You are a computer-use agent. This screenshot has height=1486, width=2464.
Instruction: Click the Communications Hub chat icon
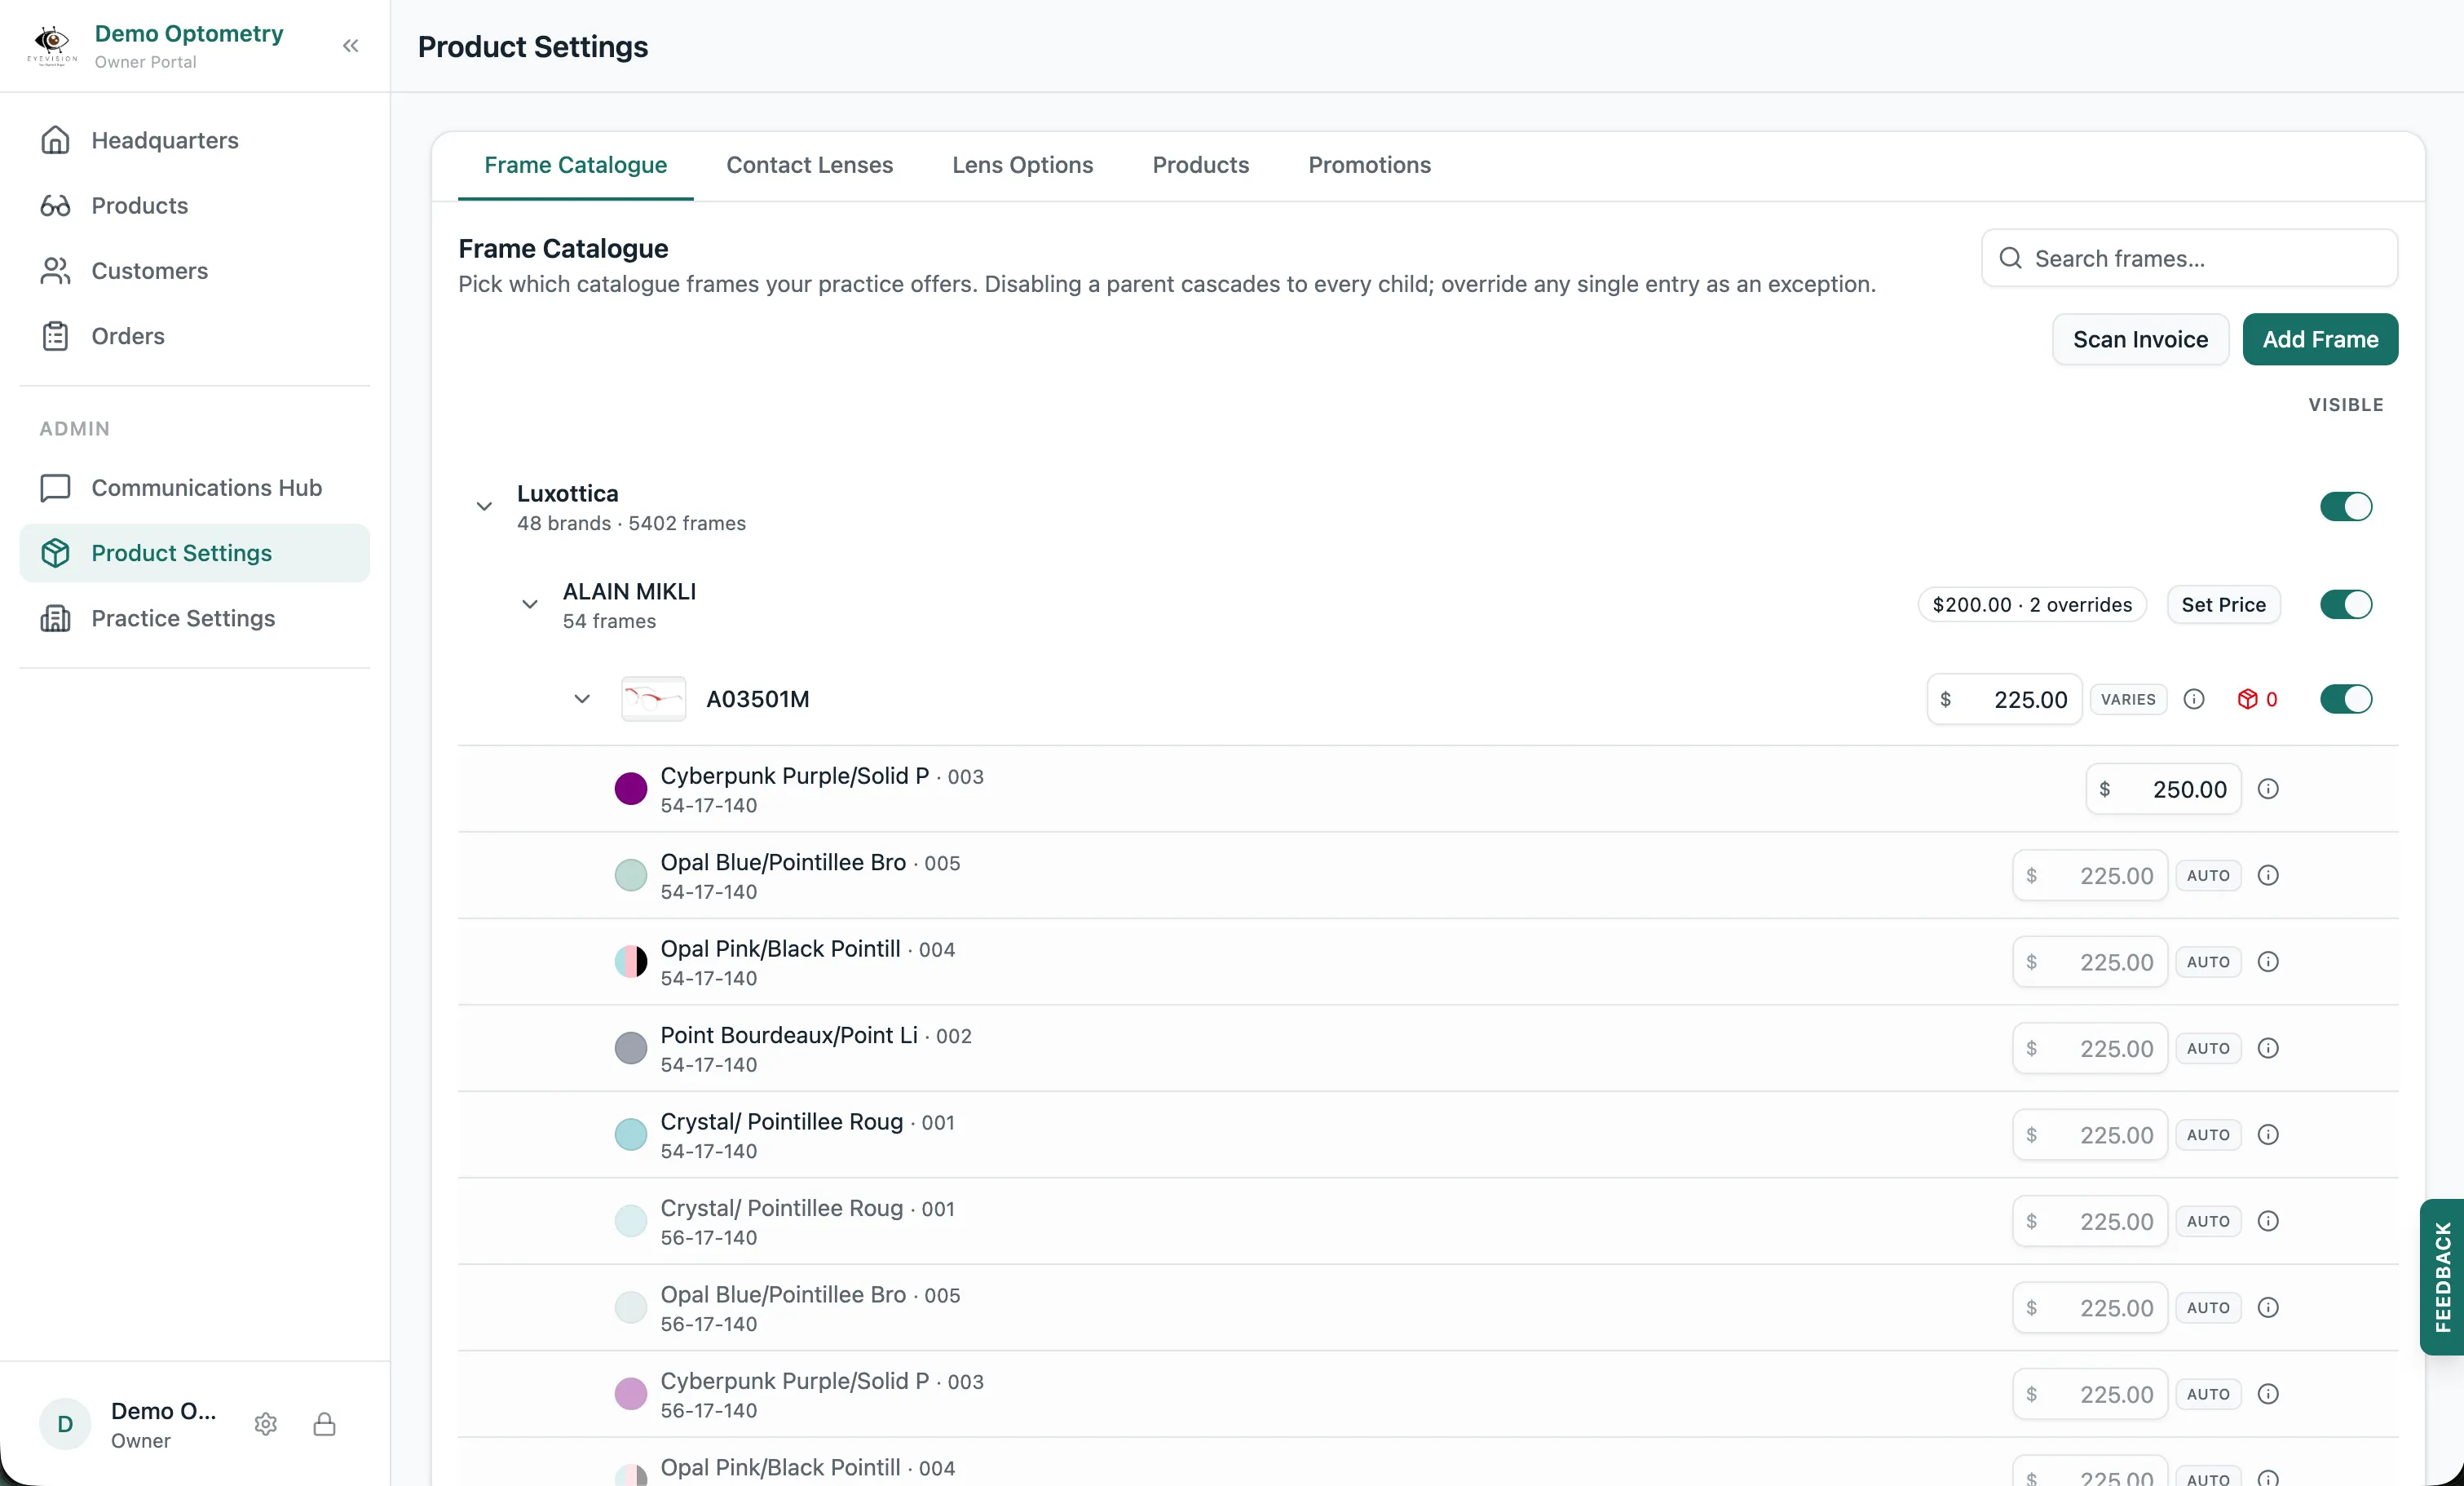coord(55,487)
